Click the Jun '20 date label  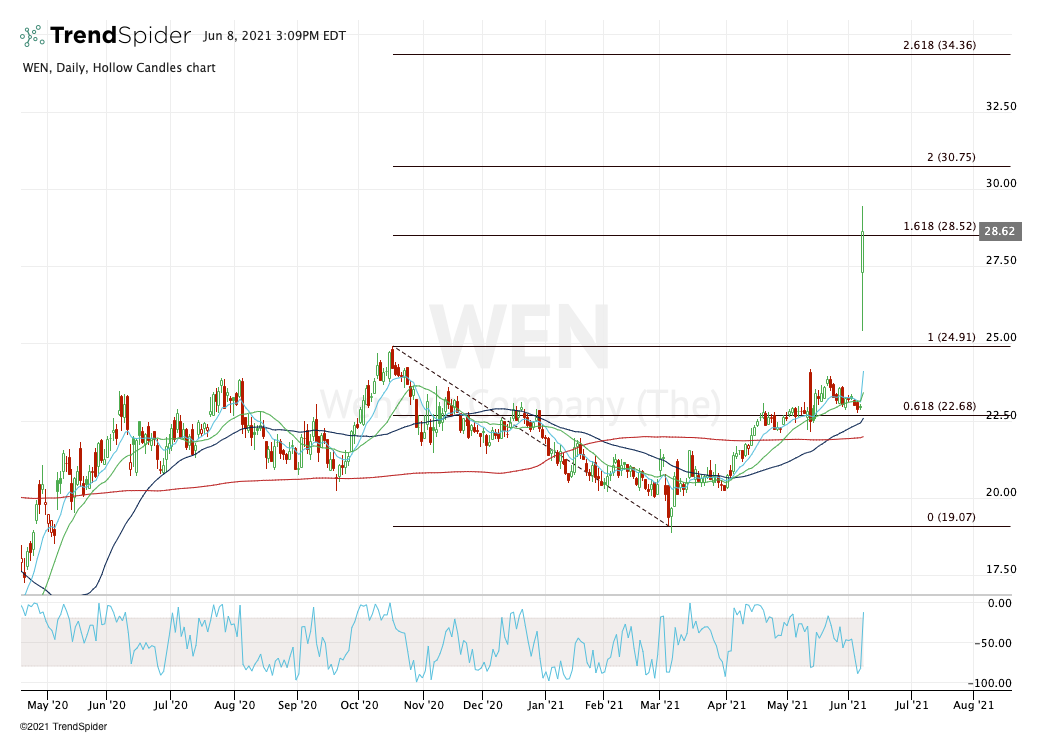coord(107,705)
